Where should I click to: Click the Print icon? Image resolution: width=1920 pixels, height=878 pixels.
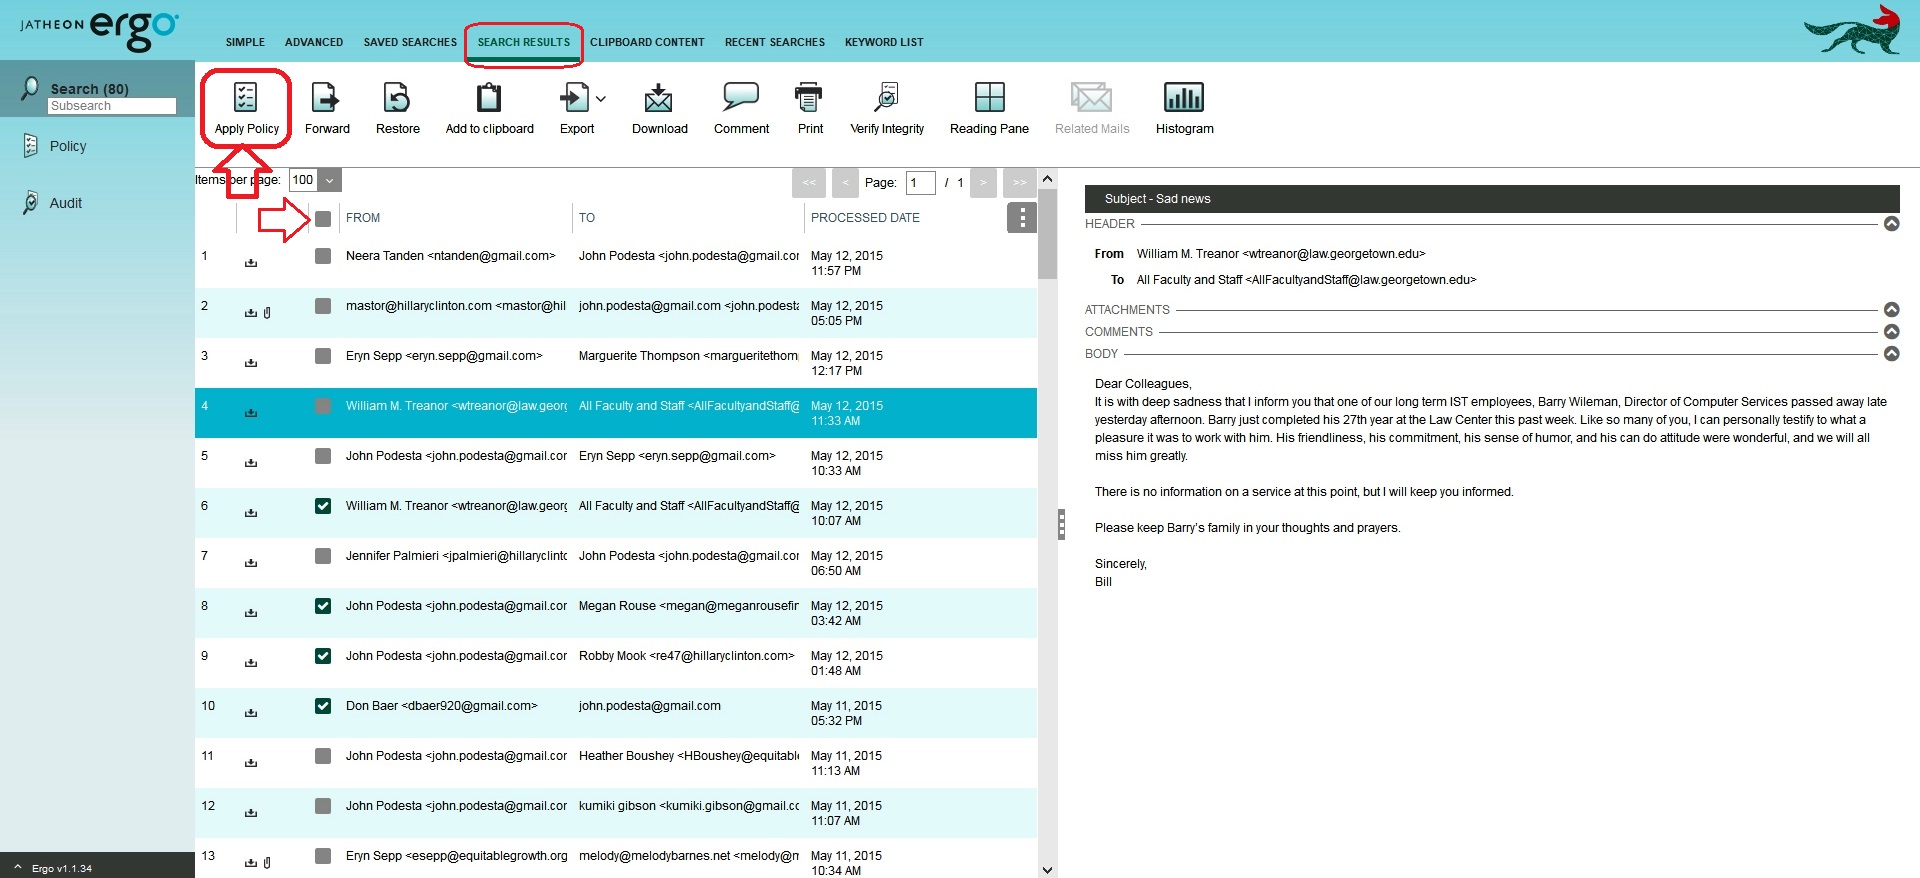click(x=809, y=97)
